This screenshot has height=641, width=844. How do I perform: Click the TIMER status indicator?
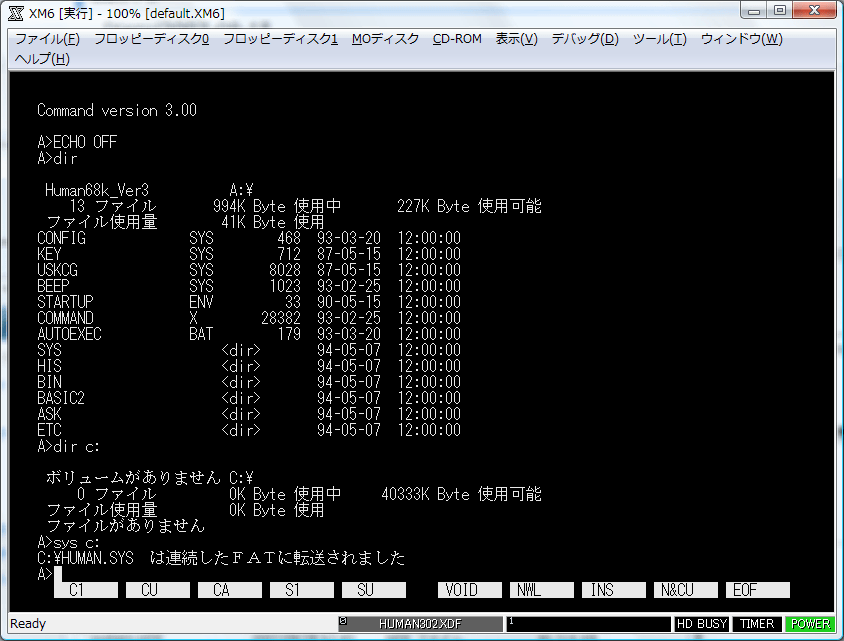(757, 624)
